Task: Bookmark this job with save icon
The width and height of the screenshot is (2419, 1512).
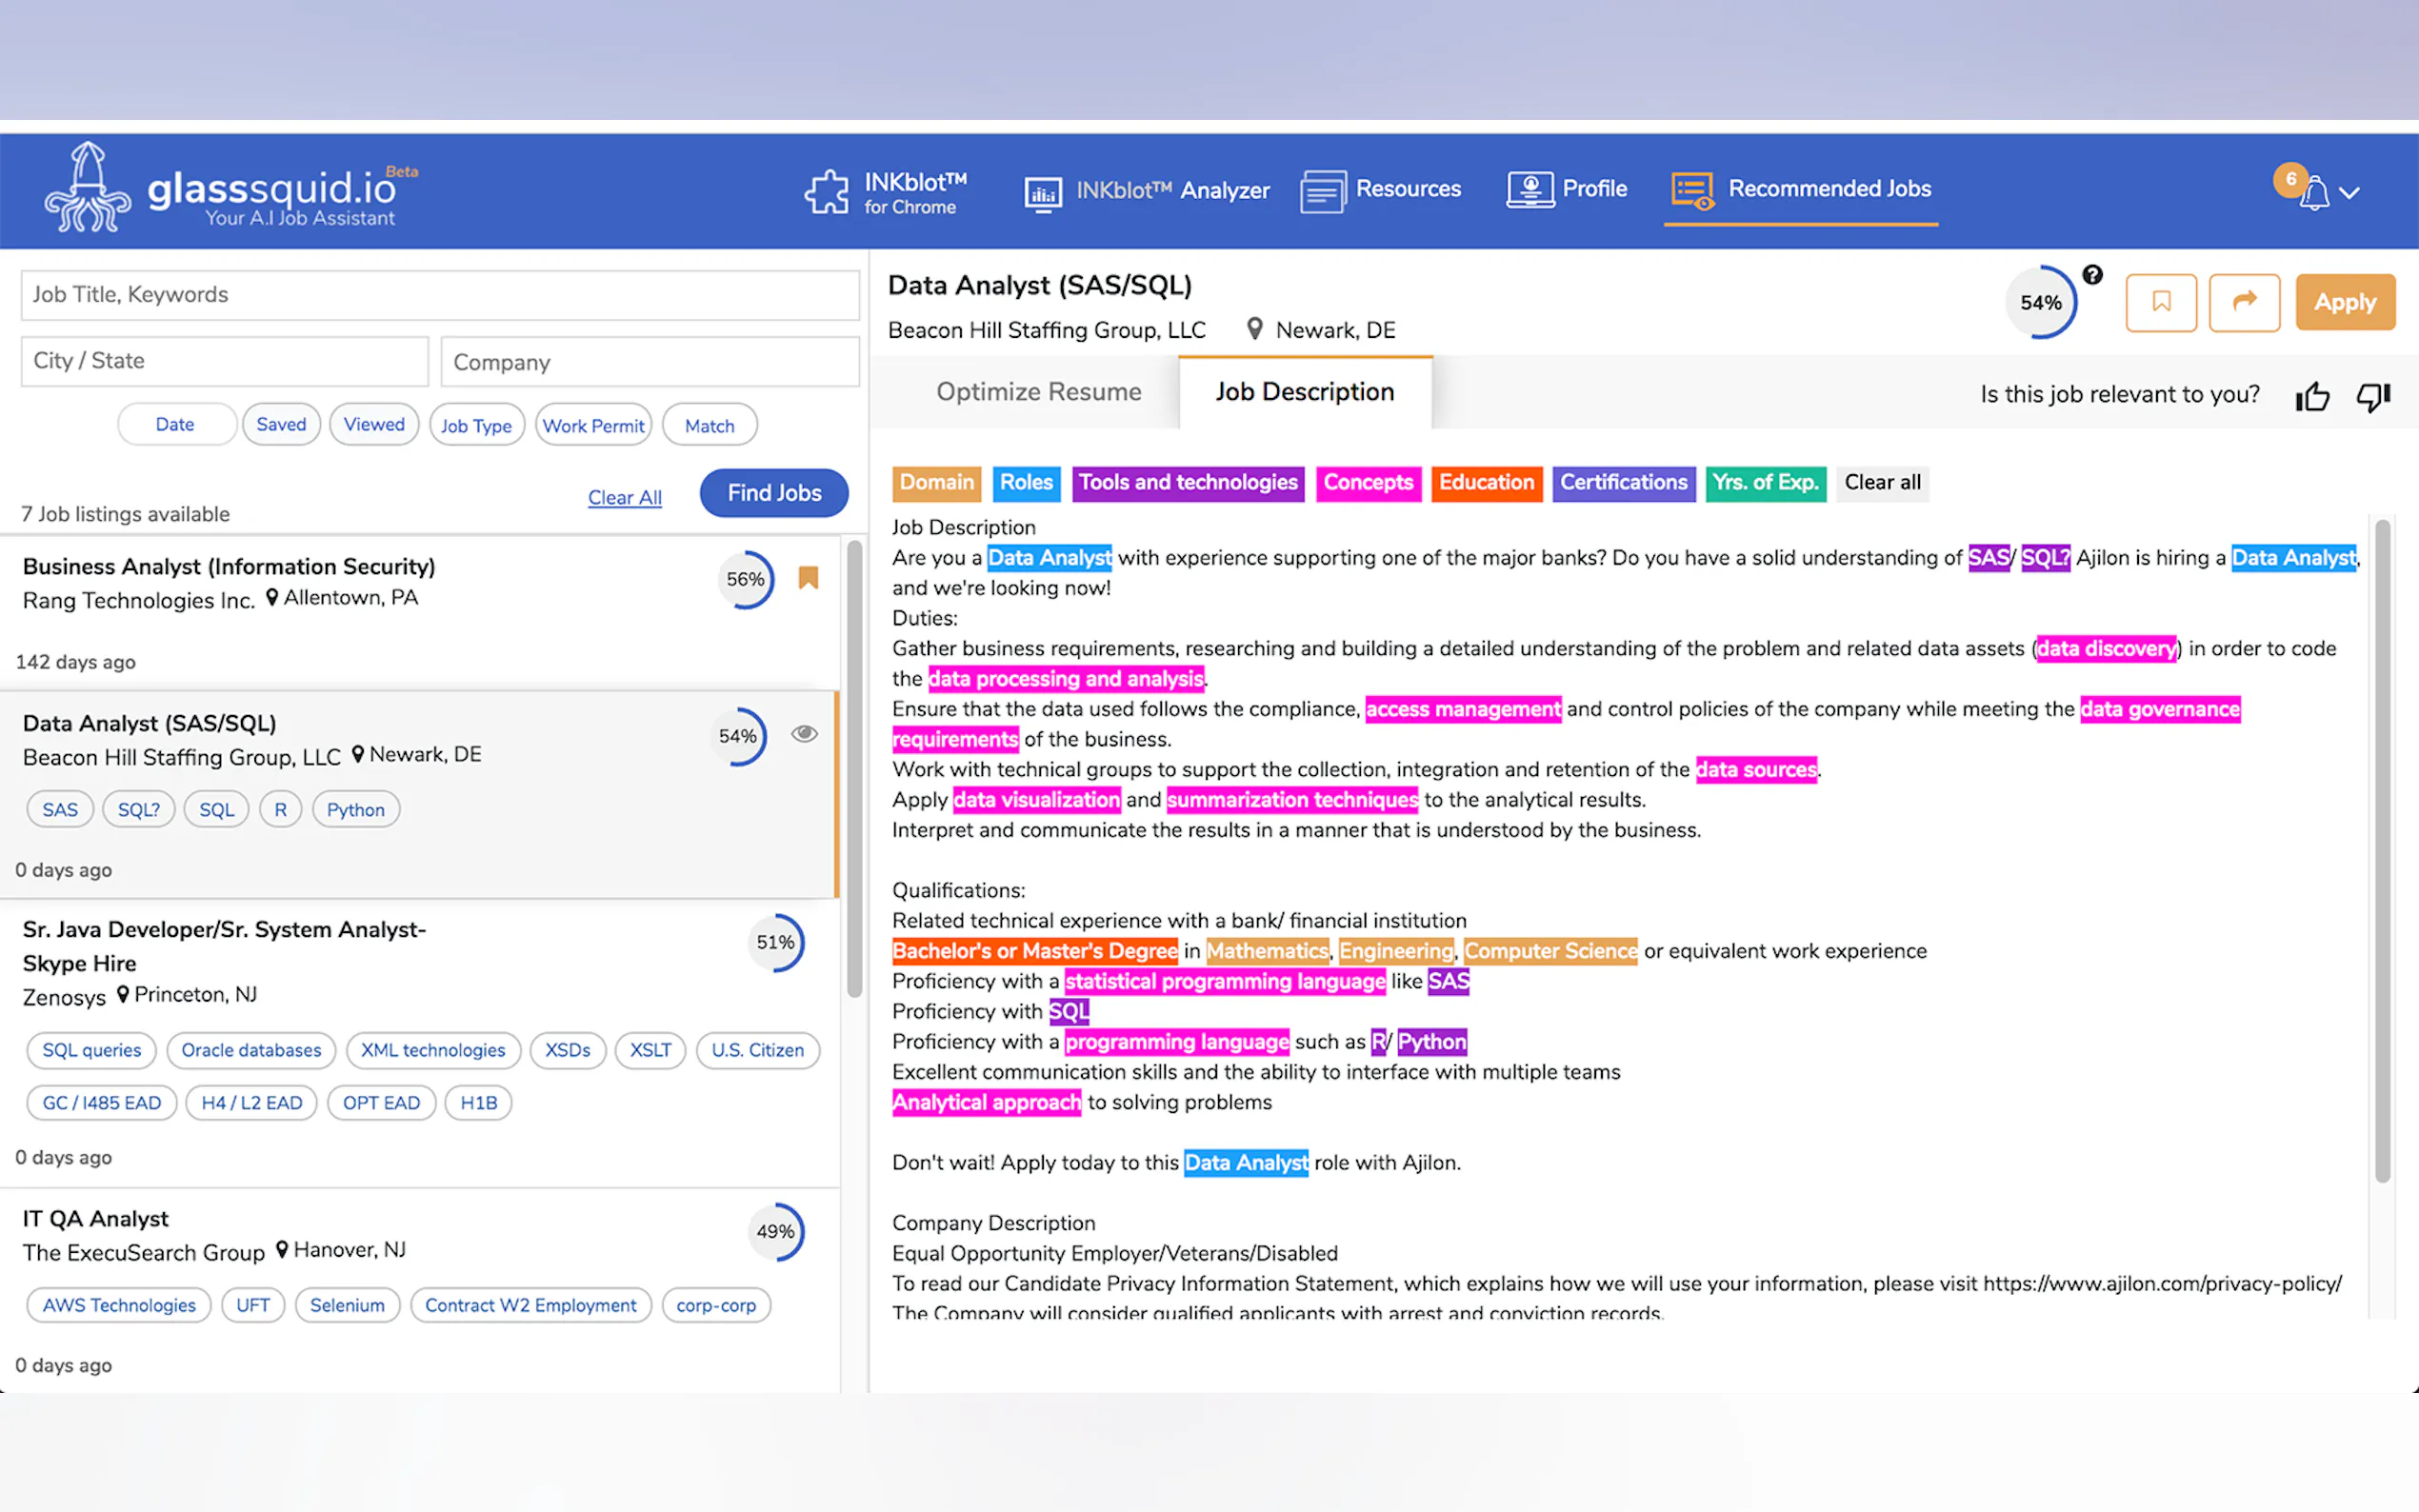Action: pyautogui.click(x=2160, y=302)
